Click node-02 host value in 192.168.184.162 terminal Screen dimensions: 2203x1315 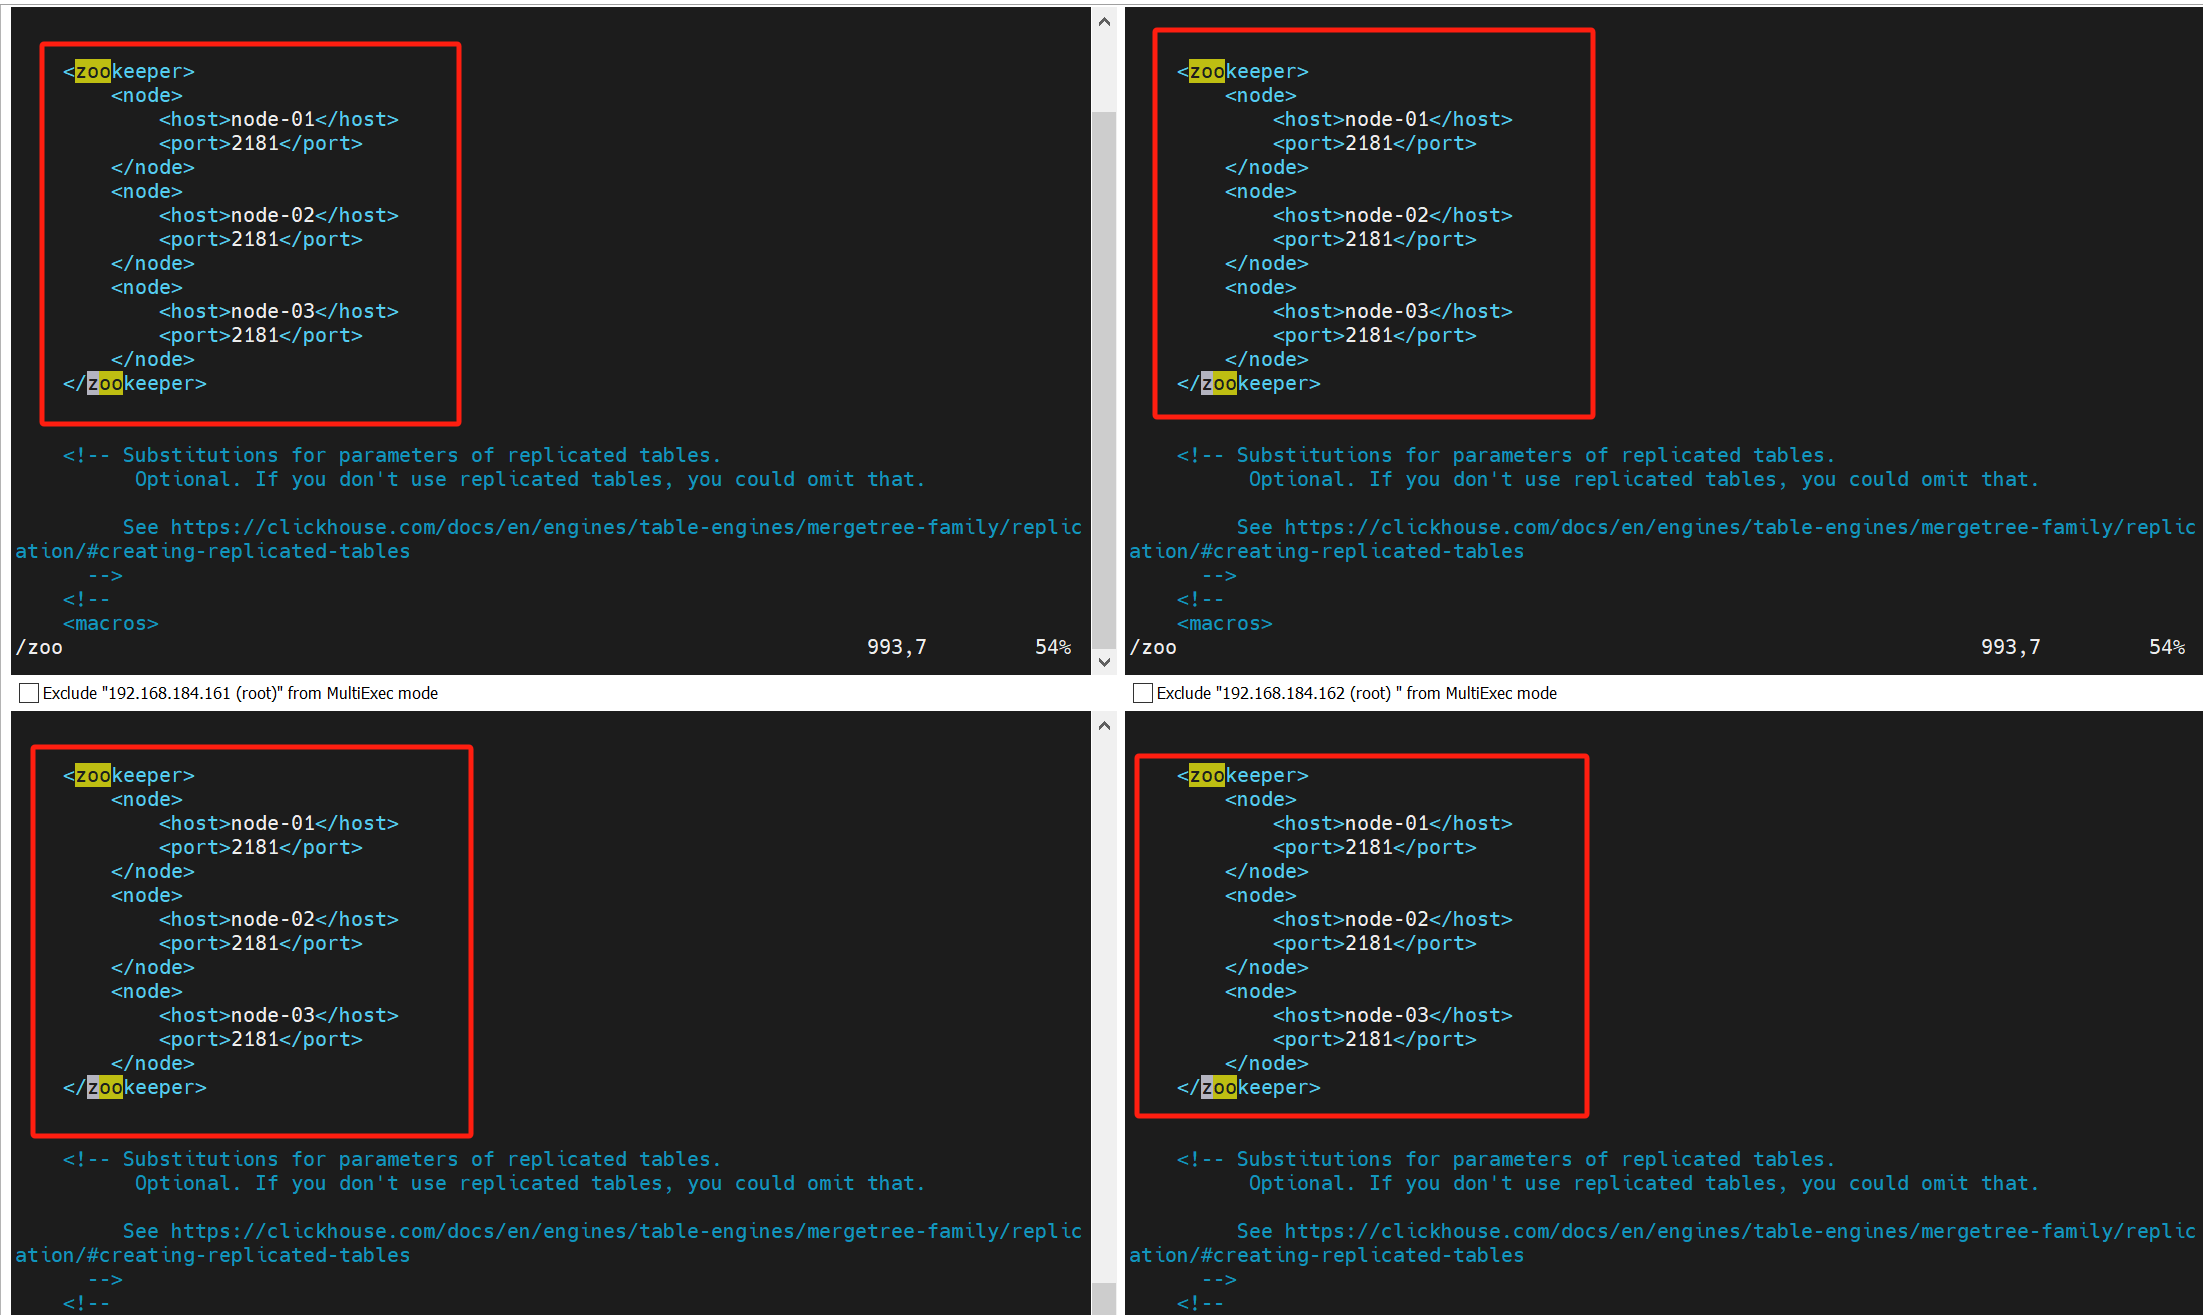click(x=1386, y=215)
